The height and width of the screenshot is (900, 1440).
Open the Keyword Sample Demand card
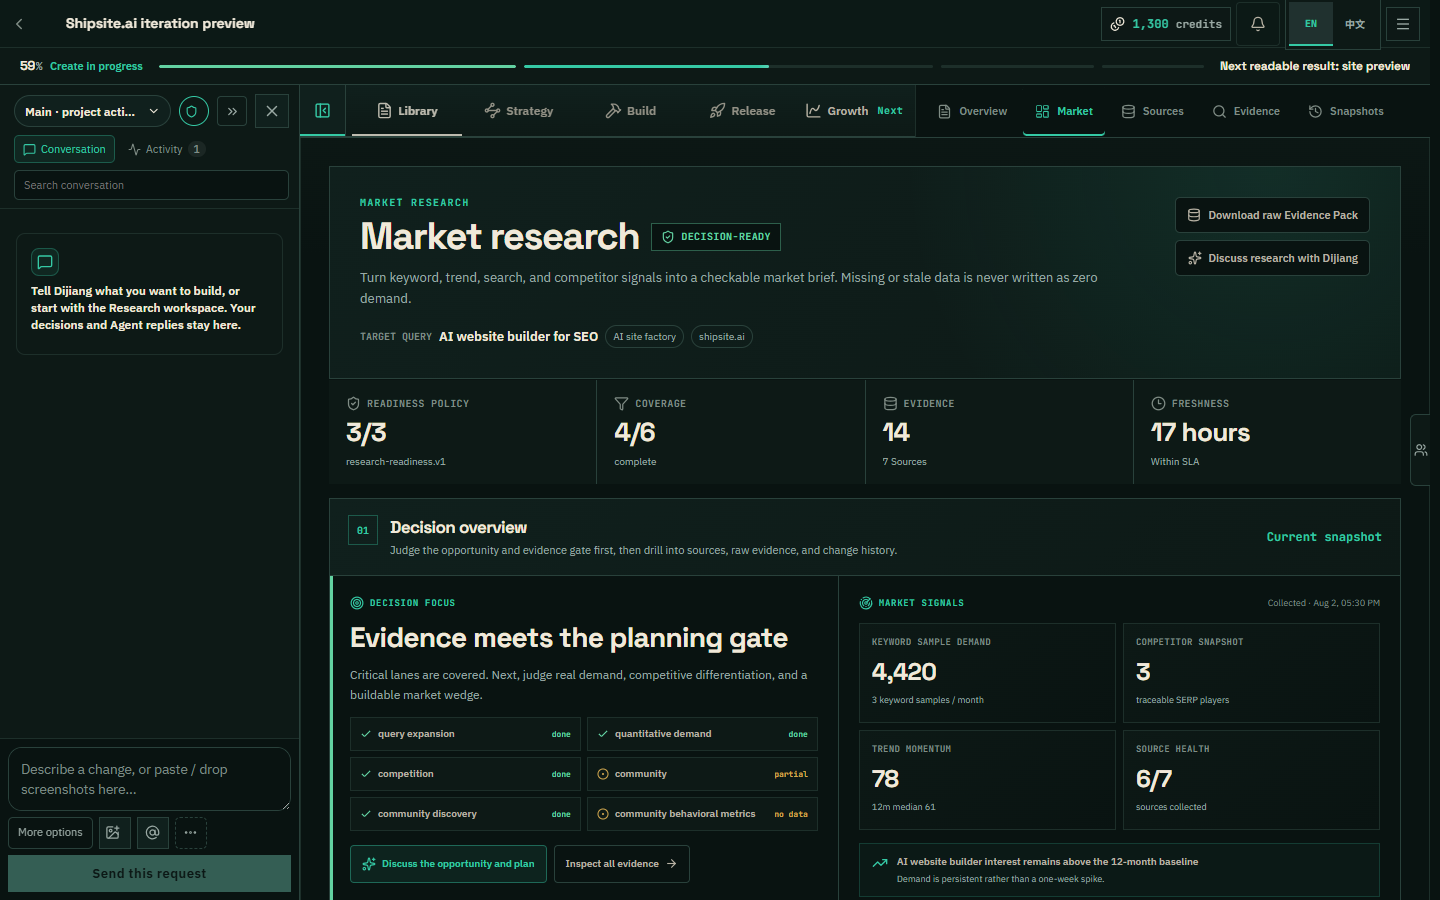click(x=987, y=673)
